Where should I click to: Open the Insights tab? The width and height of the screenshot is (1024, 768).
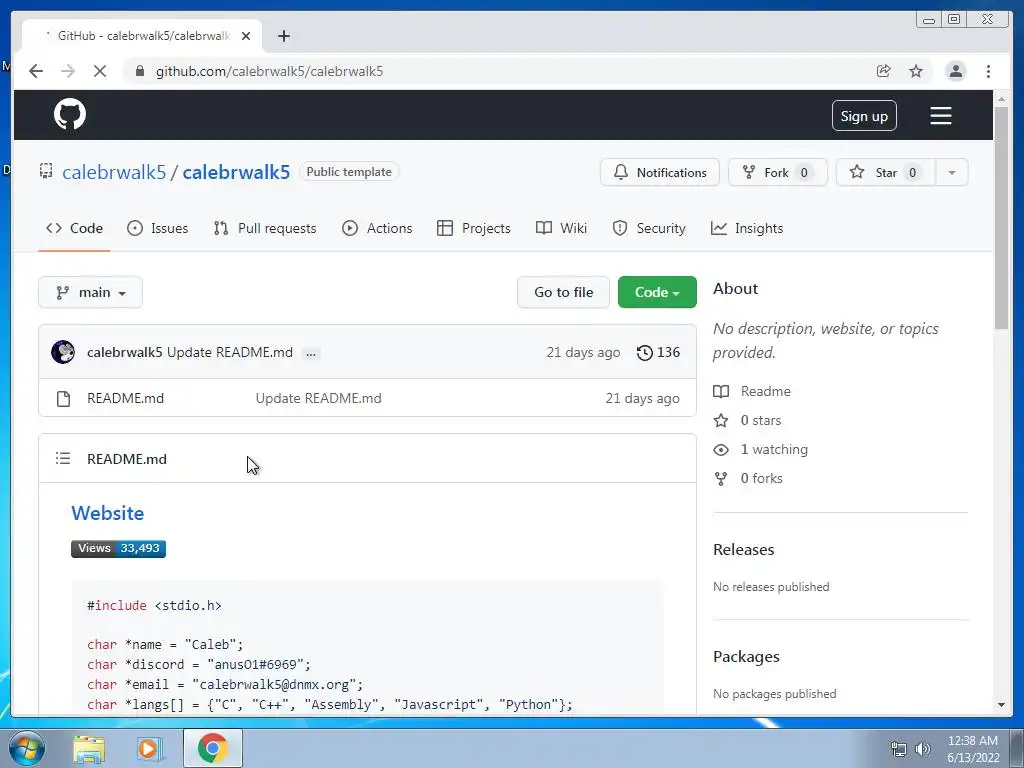click(746, 229)
